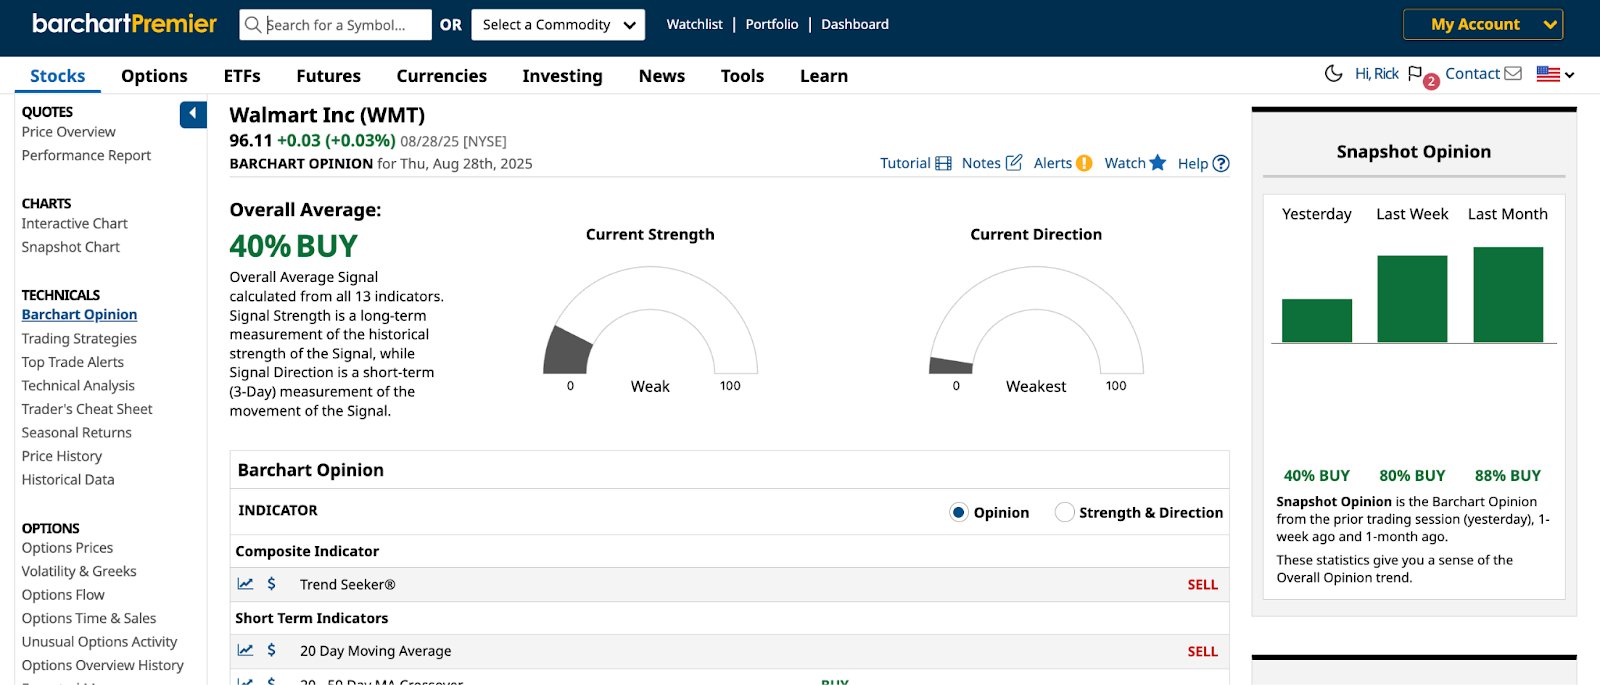Click the Current Strength gauge
This screenshot has width=1600, height=685.
click(650, 320)
